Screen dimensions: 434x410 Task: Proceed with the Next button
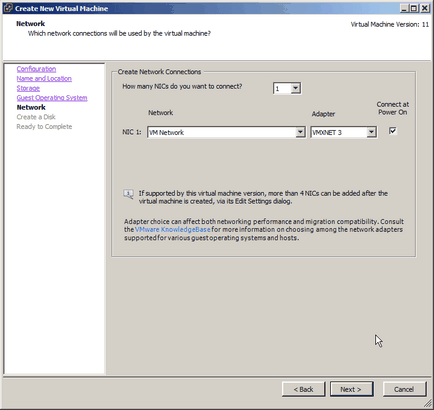[x=351, y=389]
